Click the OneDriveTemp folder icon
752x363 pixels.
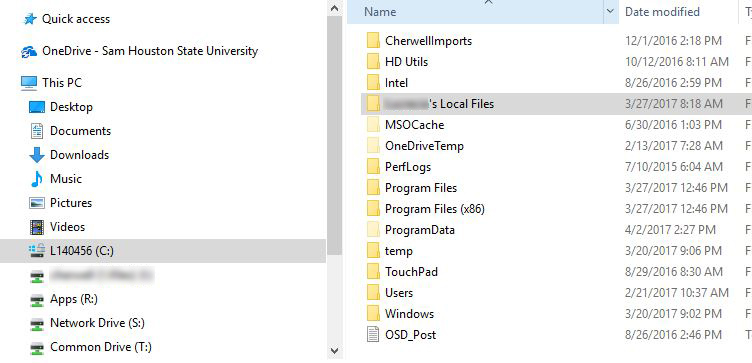click(x=374, y=146)
